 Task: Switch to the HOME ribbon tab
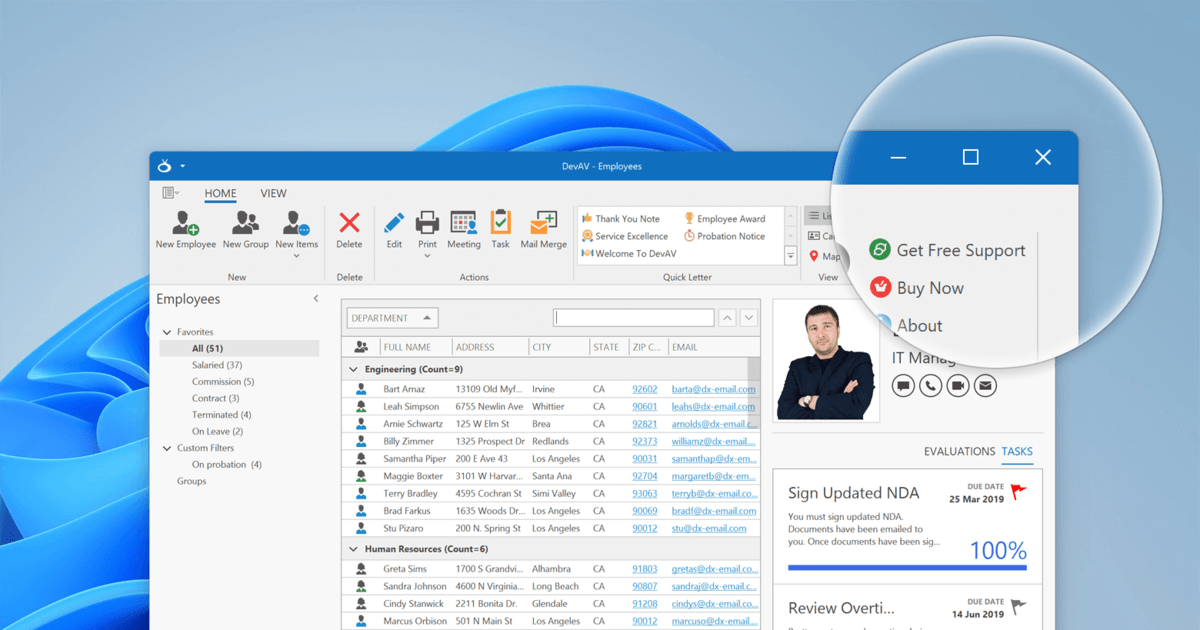(x=220, y=194)
